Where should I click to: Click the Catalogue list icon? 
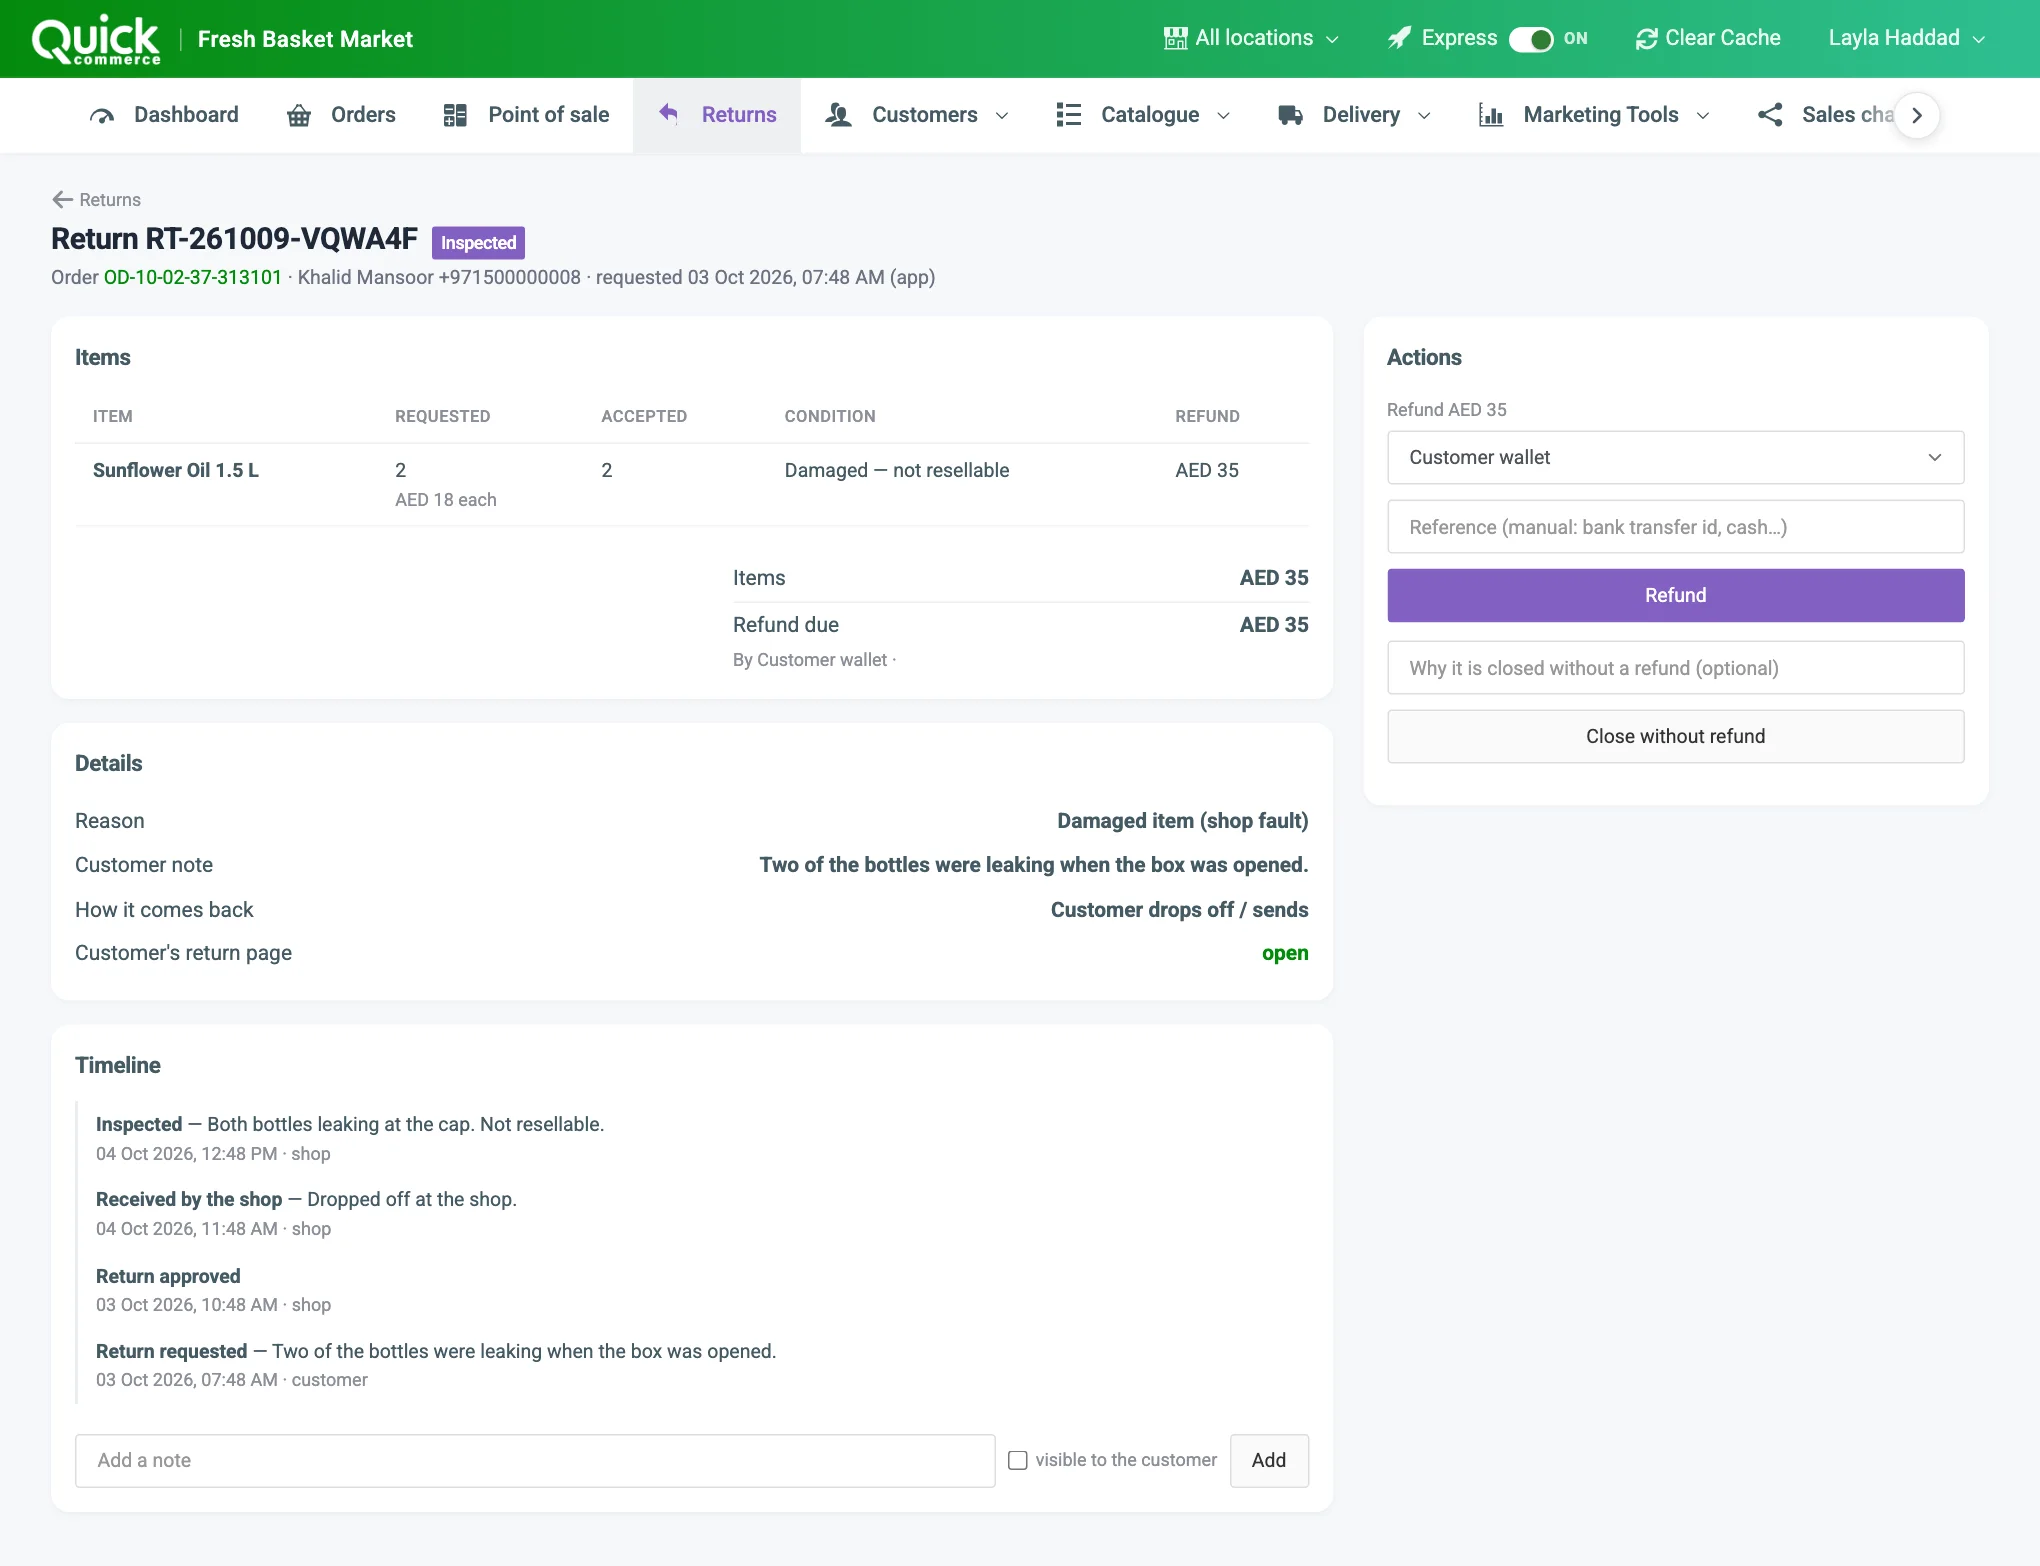pyautogui.click(x=1069, y=115)
